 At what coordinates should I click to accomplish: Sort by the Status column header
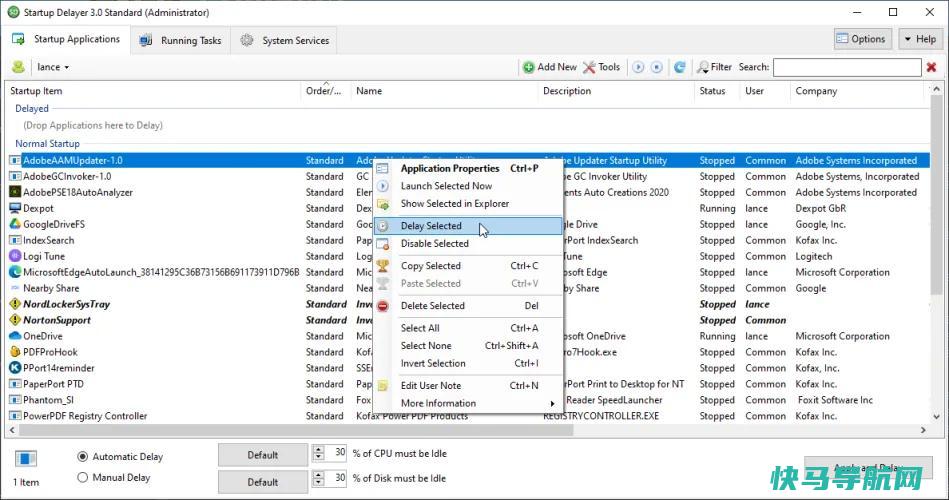pyautogui.click(x=716, y=91)
